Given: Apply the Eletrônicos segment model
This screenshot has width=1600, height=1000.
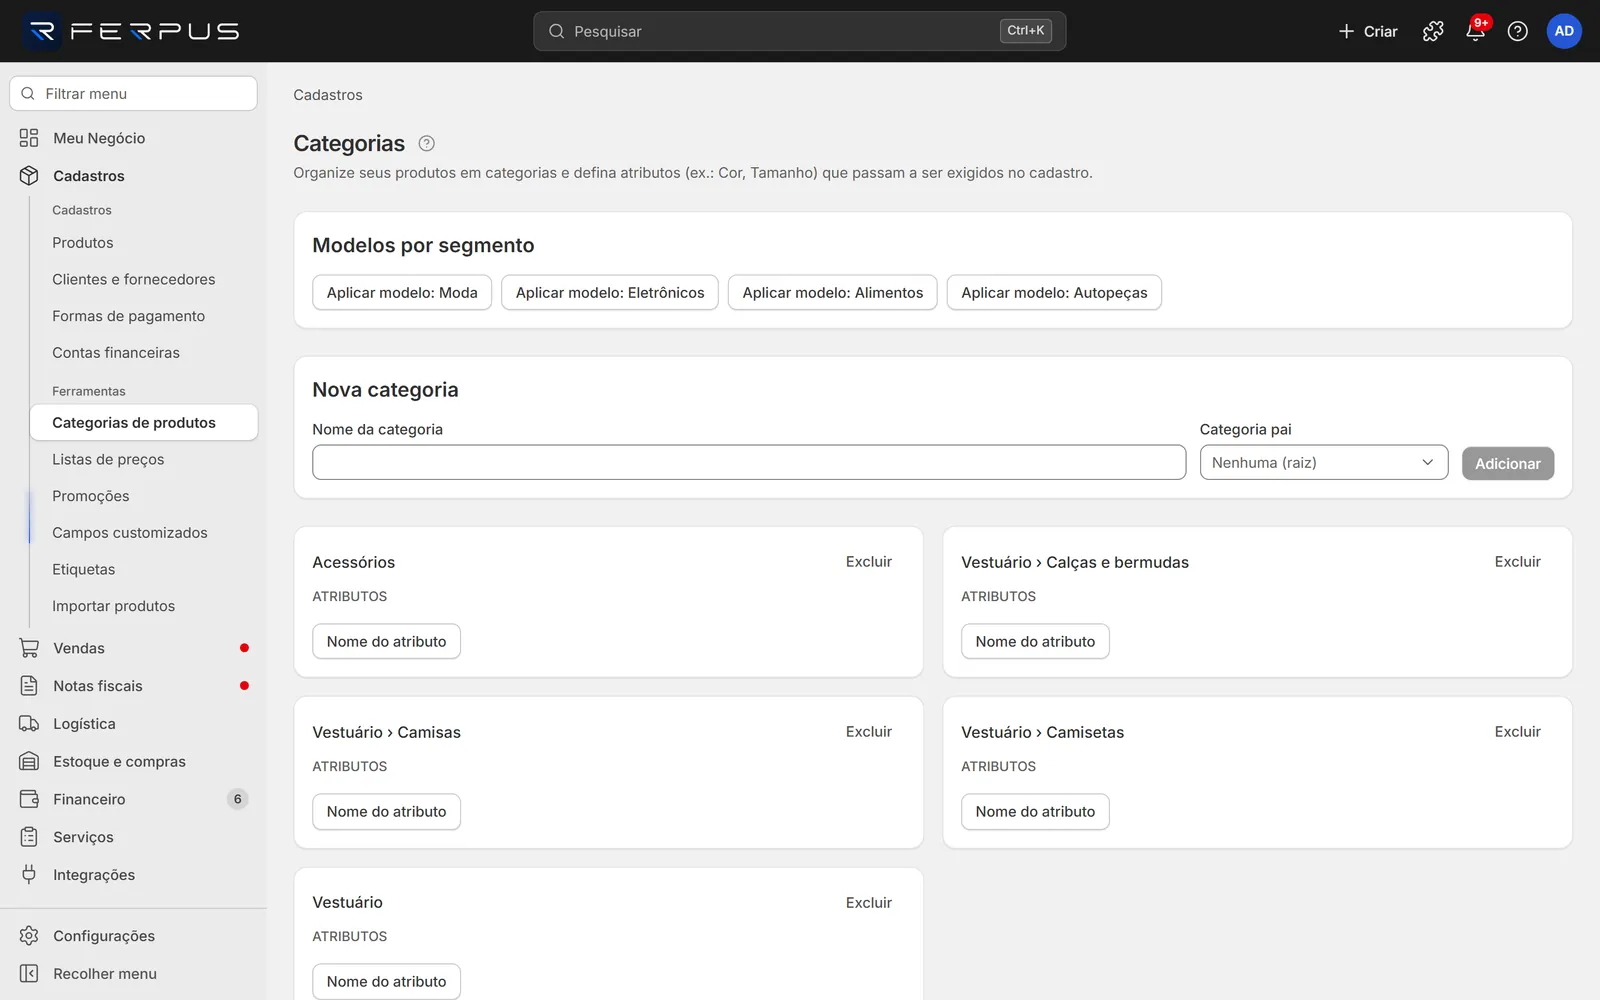Looking at the screenshot, I should pyautogui.click(x=610, y=293).
